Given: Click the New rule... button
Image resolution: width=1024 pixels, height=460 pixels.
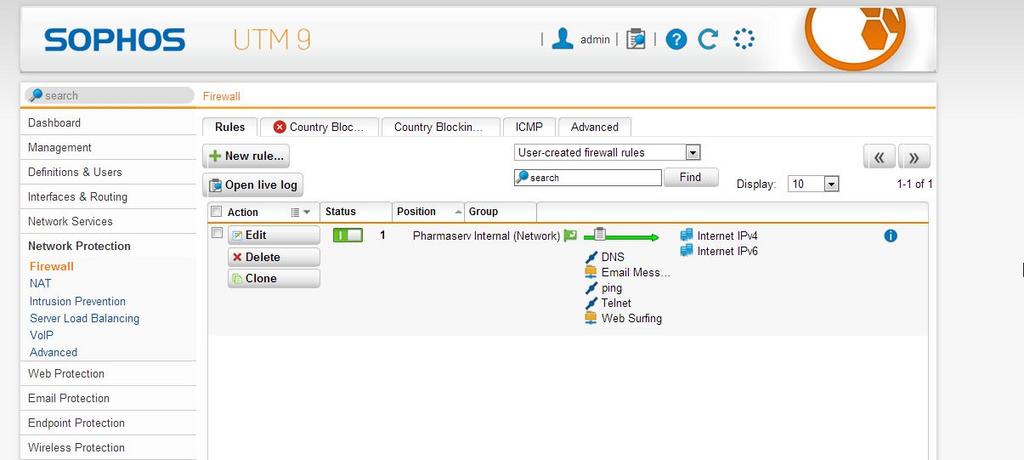Looking at the screenshot, I should pos(246,156).
